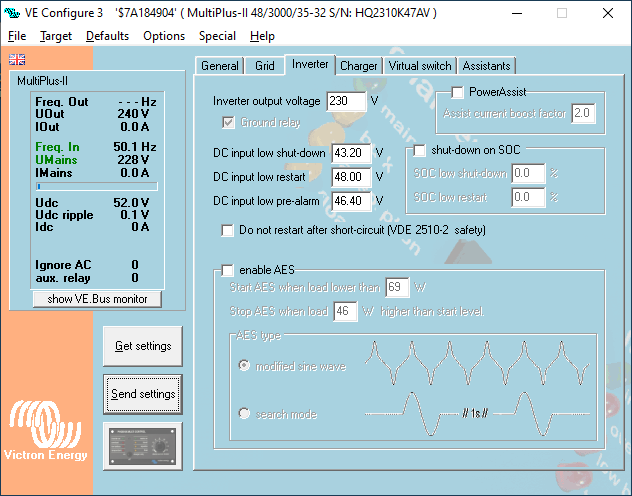Click the DC input low shut-down field

pyautogui.click(x=351, y=153)
